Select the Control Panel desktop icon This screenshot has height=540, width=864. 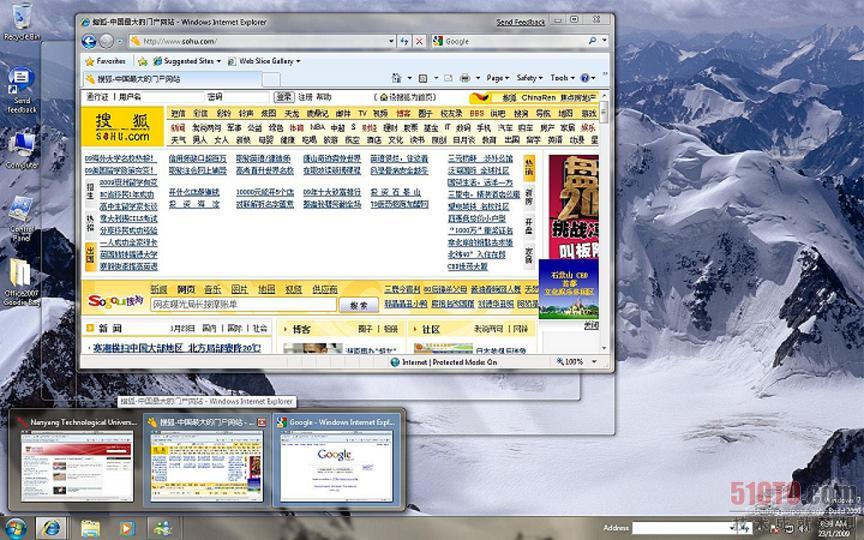pyautogui.click(x=22, y=218)
